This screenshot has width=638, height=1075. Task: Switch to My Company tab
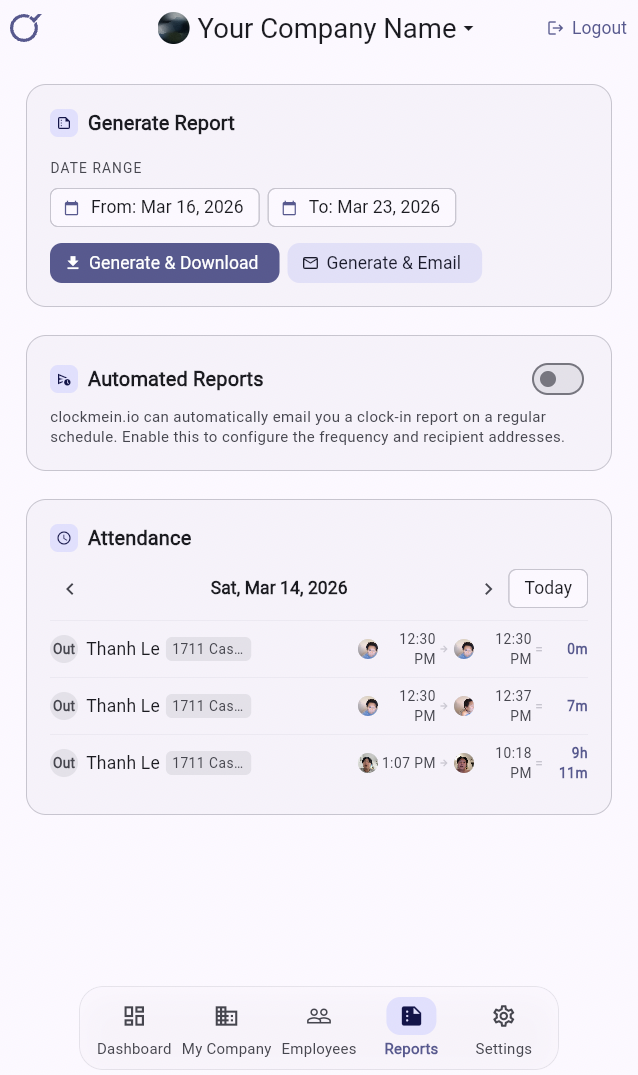click(x=227, y=1028)
